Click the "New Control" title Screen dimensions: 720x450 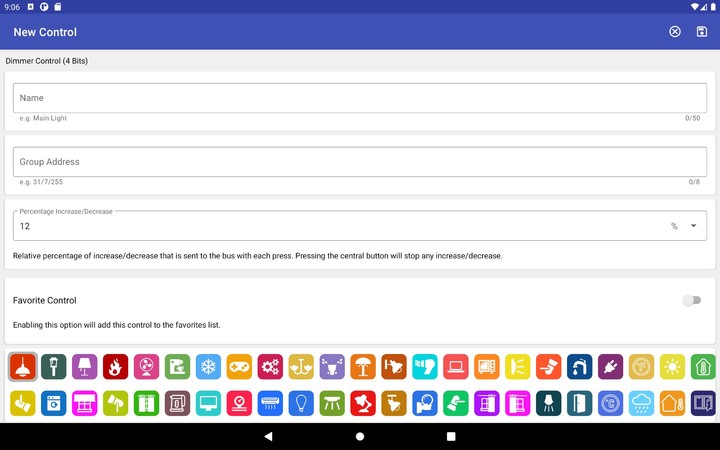45,32
